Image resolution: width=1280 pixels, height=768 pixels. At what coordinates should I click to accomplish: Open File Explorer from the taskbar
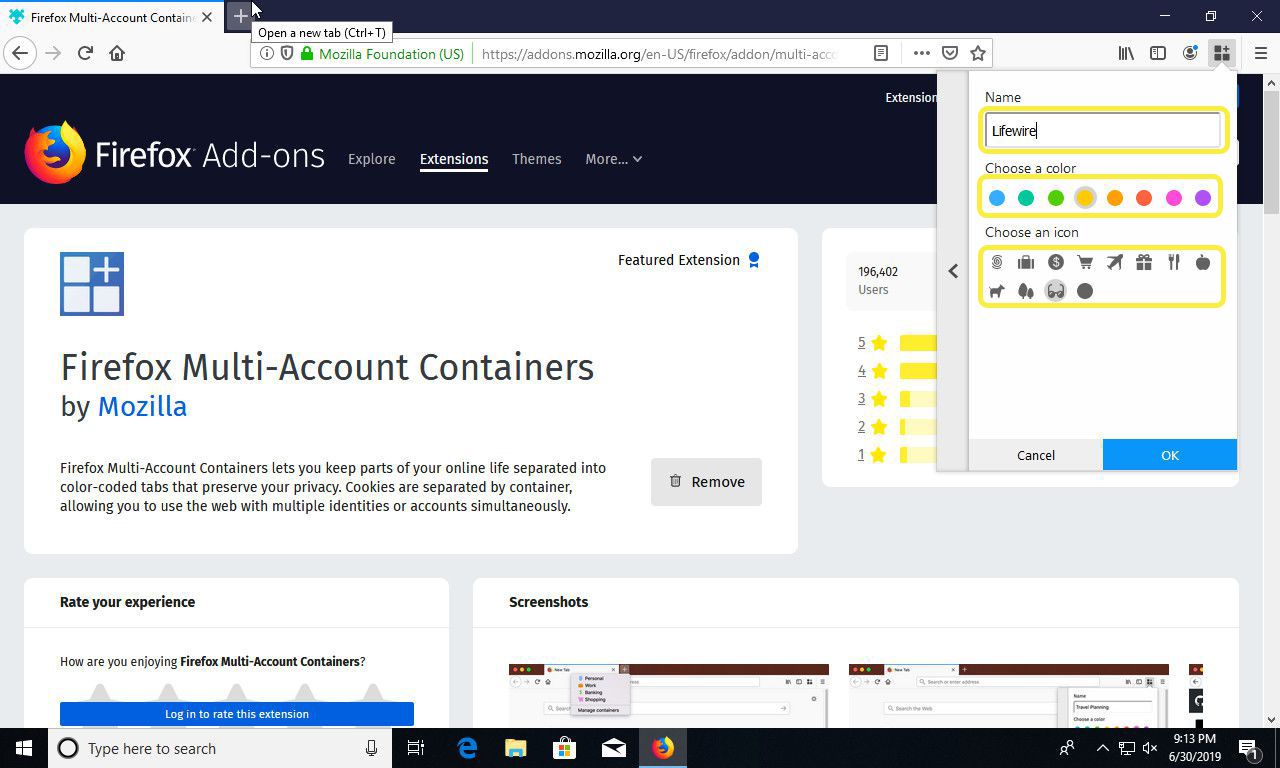(515, 748)
